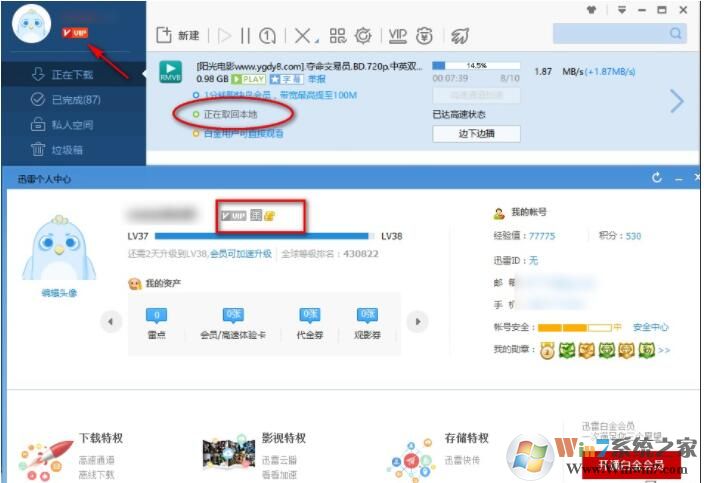704x483 pixels.
Task: Open the 会员可加速升级 link
Action: (241, 254)
